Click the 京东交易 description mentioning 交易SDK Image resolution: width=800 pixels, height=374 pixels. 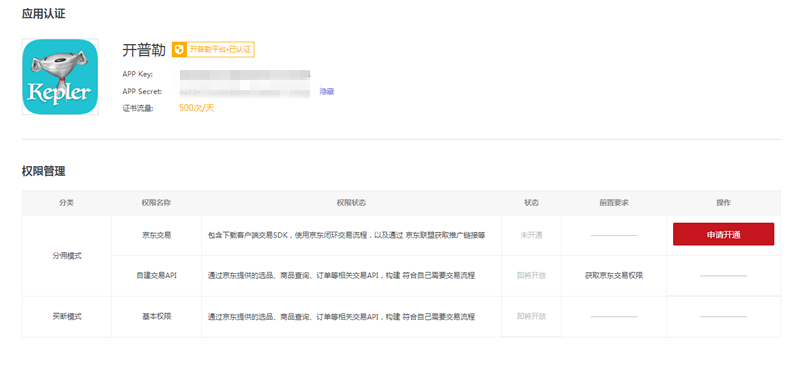pyautogui.click(x=346, y=235)
